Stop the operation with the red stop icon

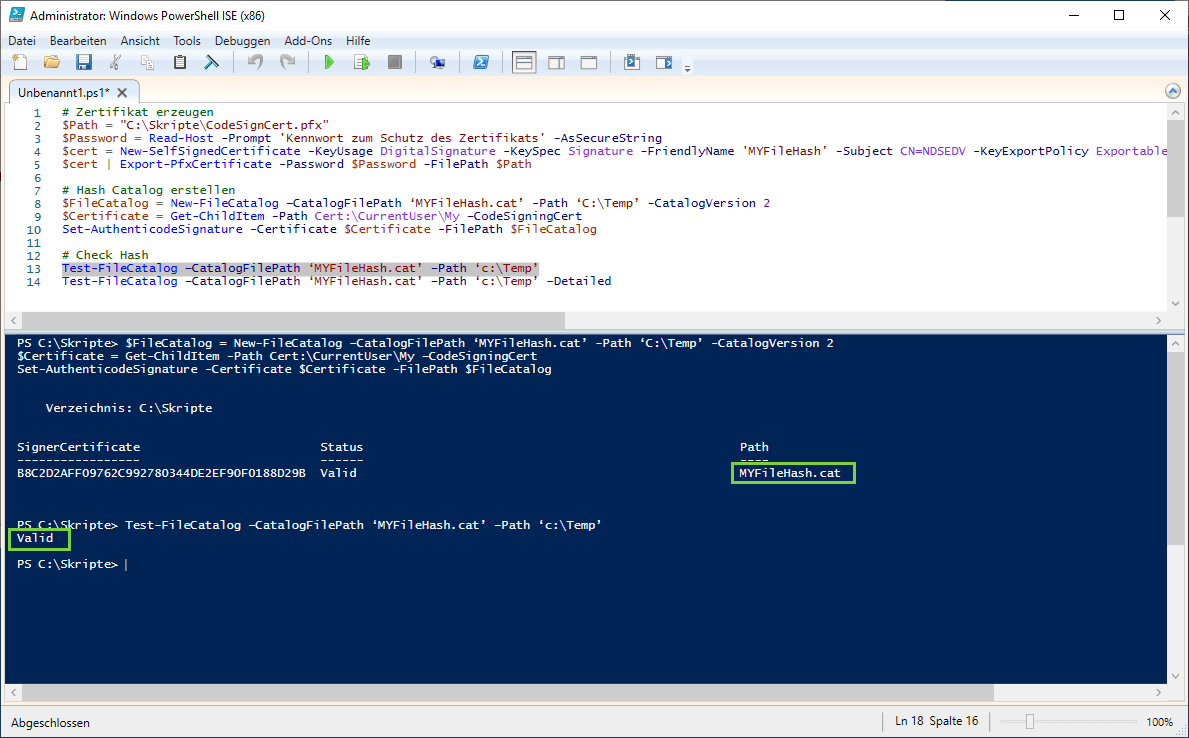(393, 61)
